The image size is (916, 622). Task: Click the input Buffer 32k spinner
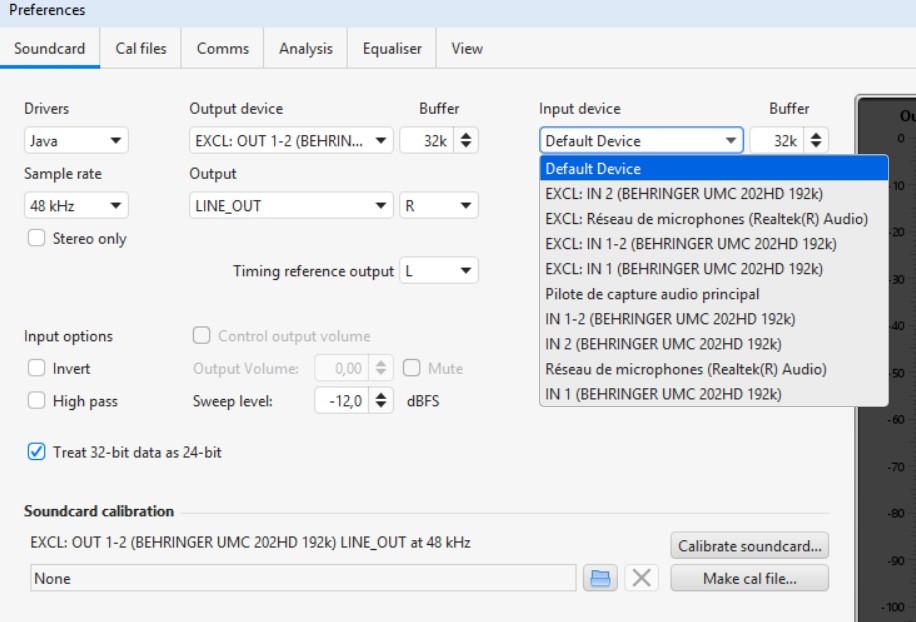click(x=817, y=141)
